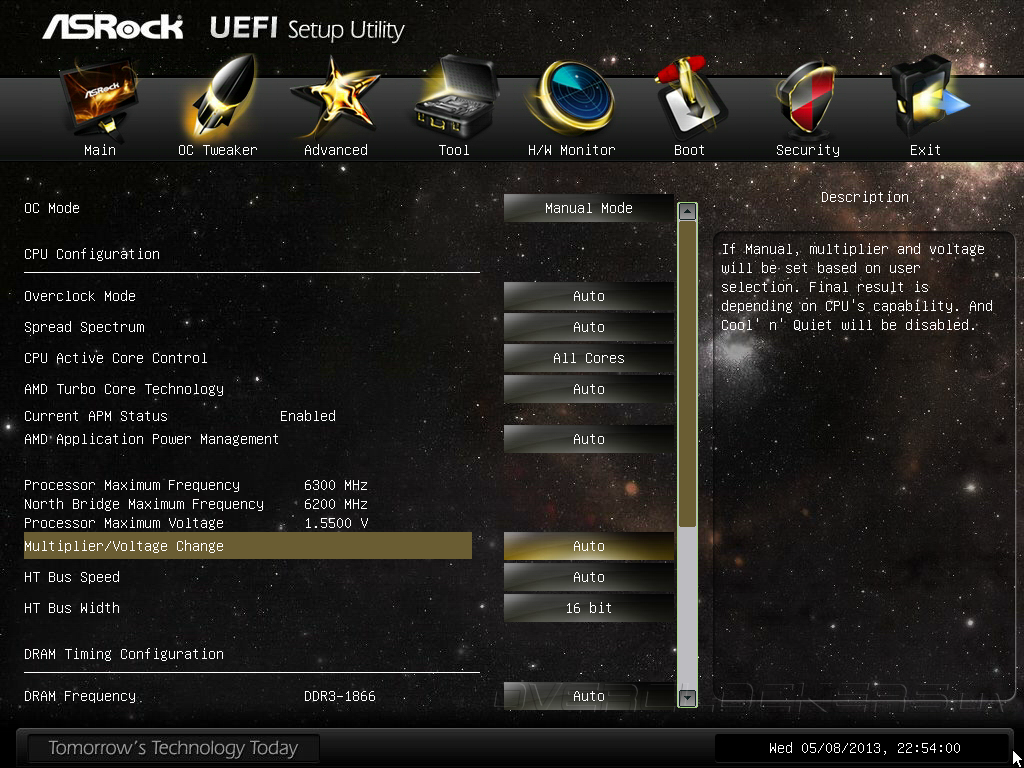Select the CPU Active Core Control label
This screenshot has height=768, width=1024.
tap(116, 359)
